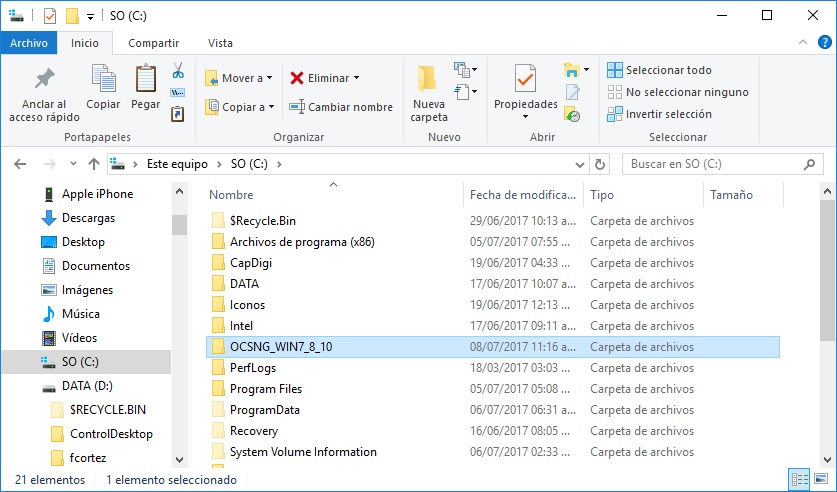The image size is (837, 492).
Task: Go back with the left arrow
Action: 20,164
